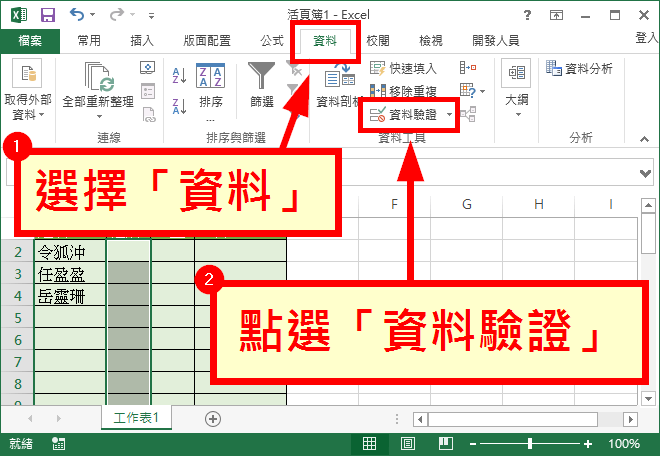Click zoom out minus button

pos(473,444)
